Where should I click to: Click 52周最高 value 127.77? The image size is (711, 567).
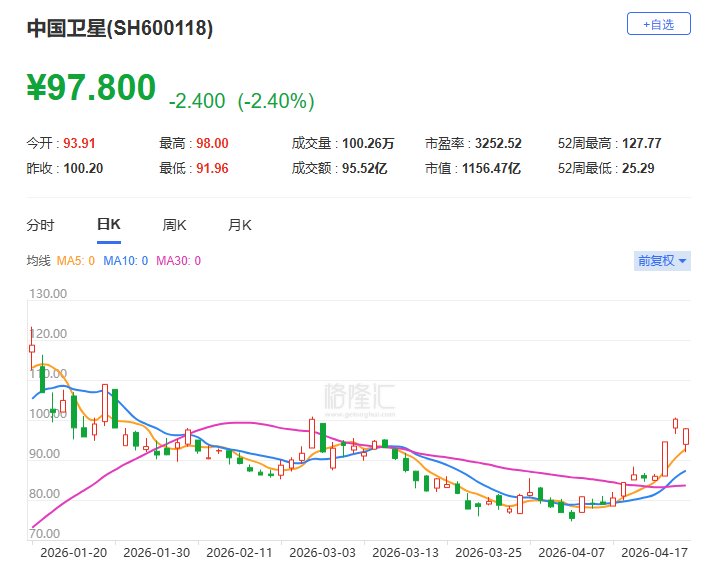pos(642,143)
